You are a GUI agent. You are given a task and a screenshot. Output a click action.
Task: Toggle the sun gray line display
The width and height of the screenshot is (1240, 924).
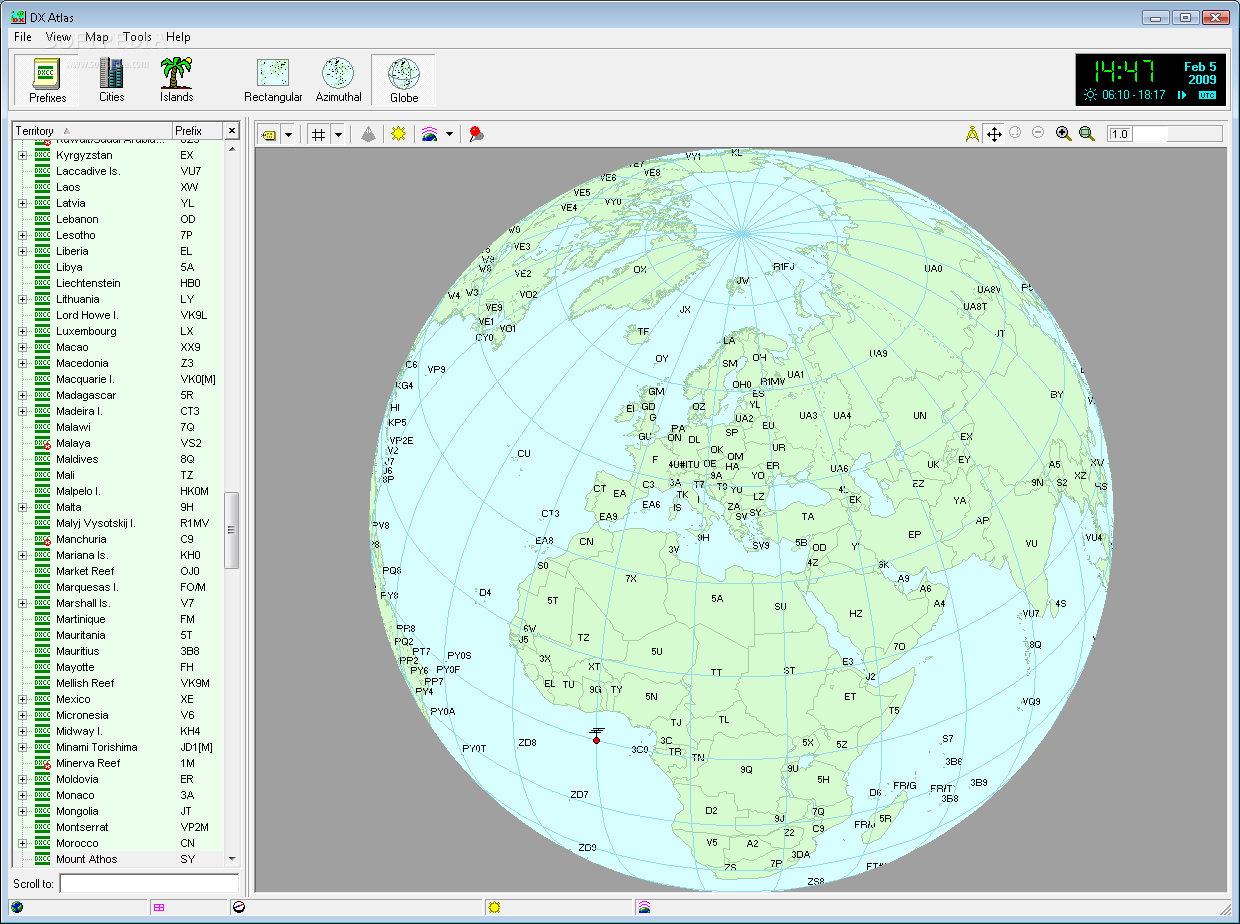[398, 134]
